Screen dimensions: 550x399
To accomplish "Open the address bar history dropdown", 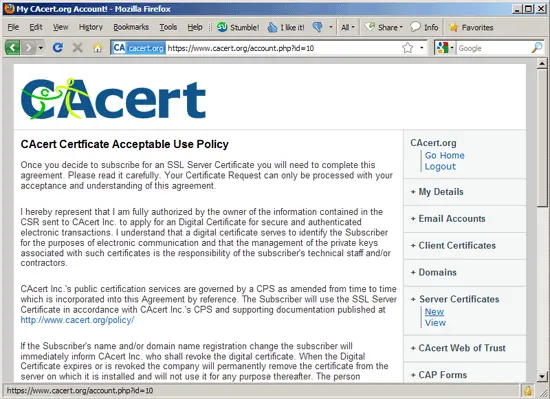I will tap(422, 48).
